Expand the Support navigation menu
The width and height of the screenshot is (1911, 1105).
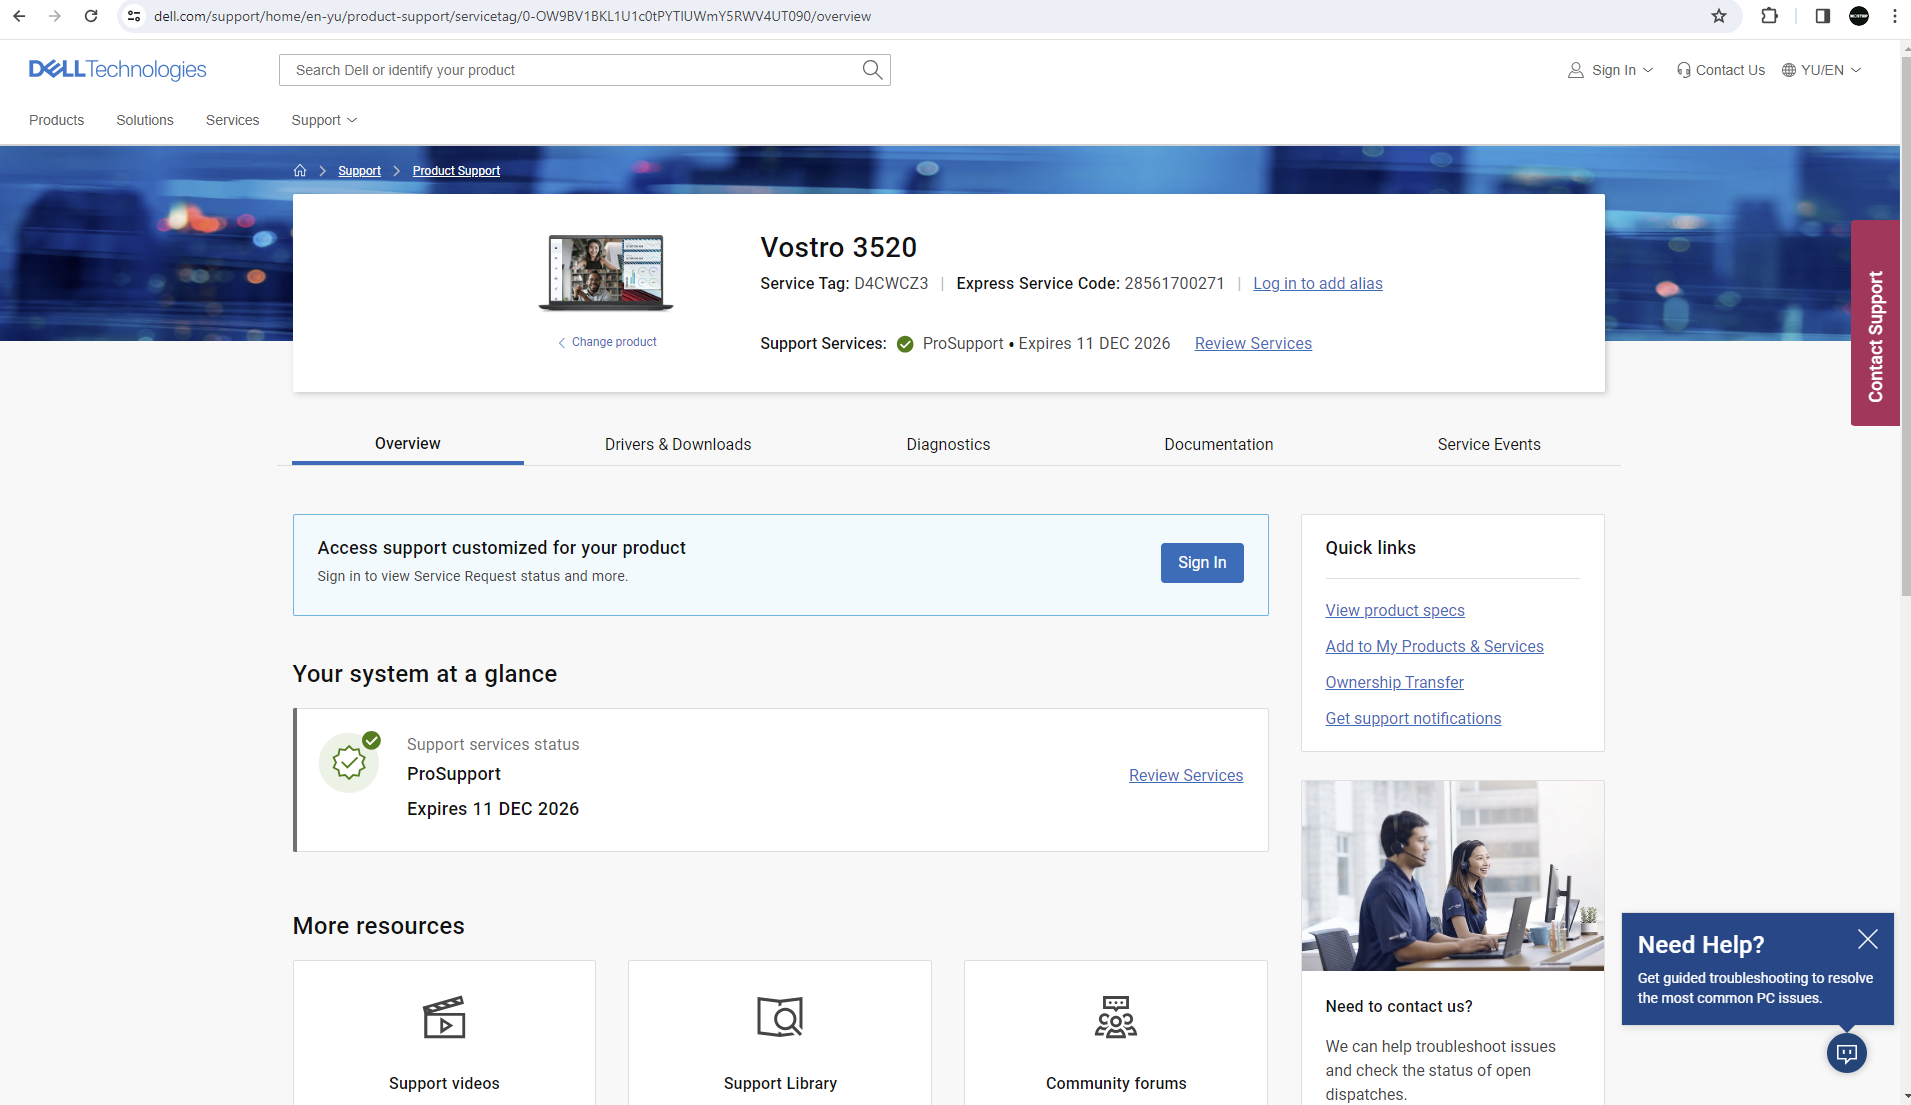[324, 120]
